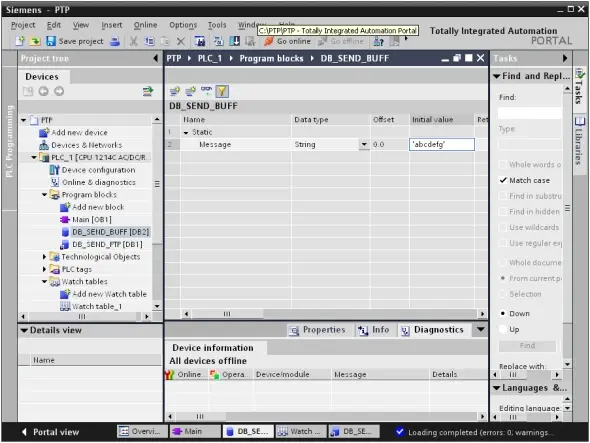Open the String data type dropdown

point(364,145)
